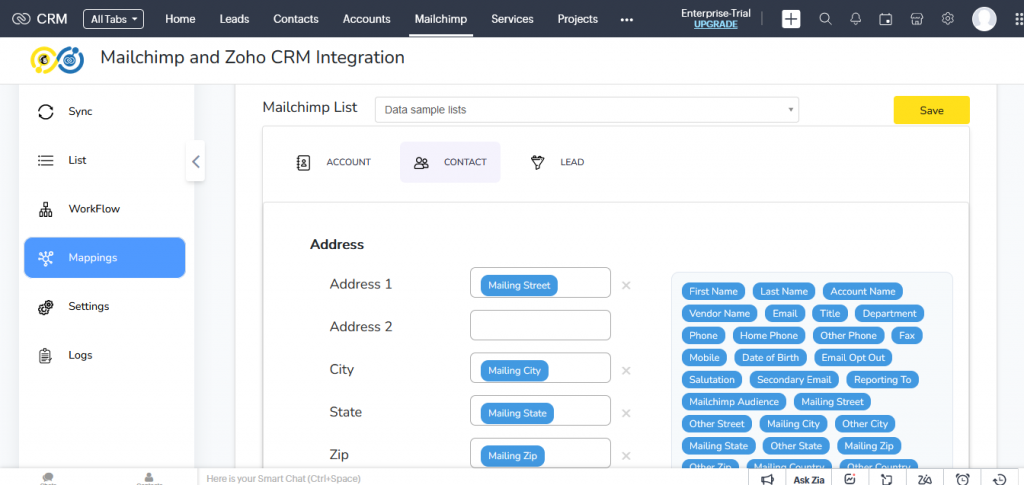
Task: Go to the Projects tab
Action: [577, 19]
